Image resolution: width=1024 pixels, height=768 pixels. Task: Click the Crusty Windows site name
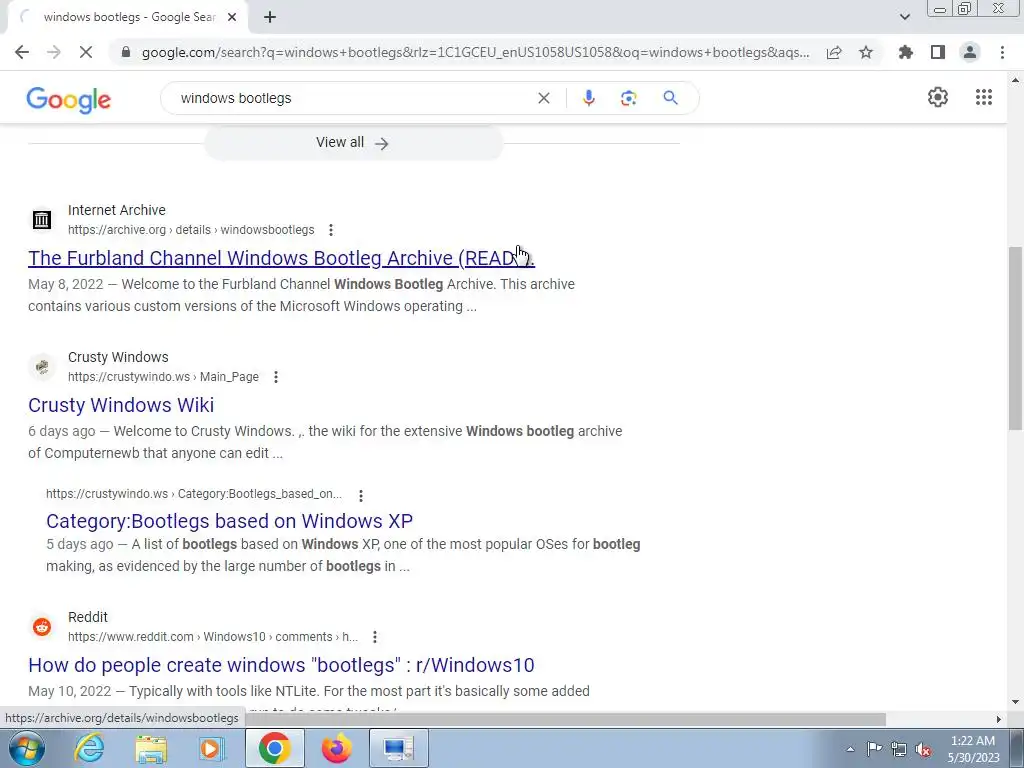pyautogui.click(x=118, y=357)
